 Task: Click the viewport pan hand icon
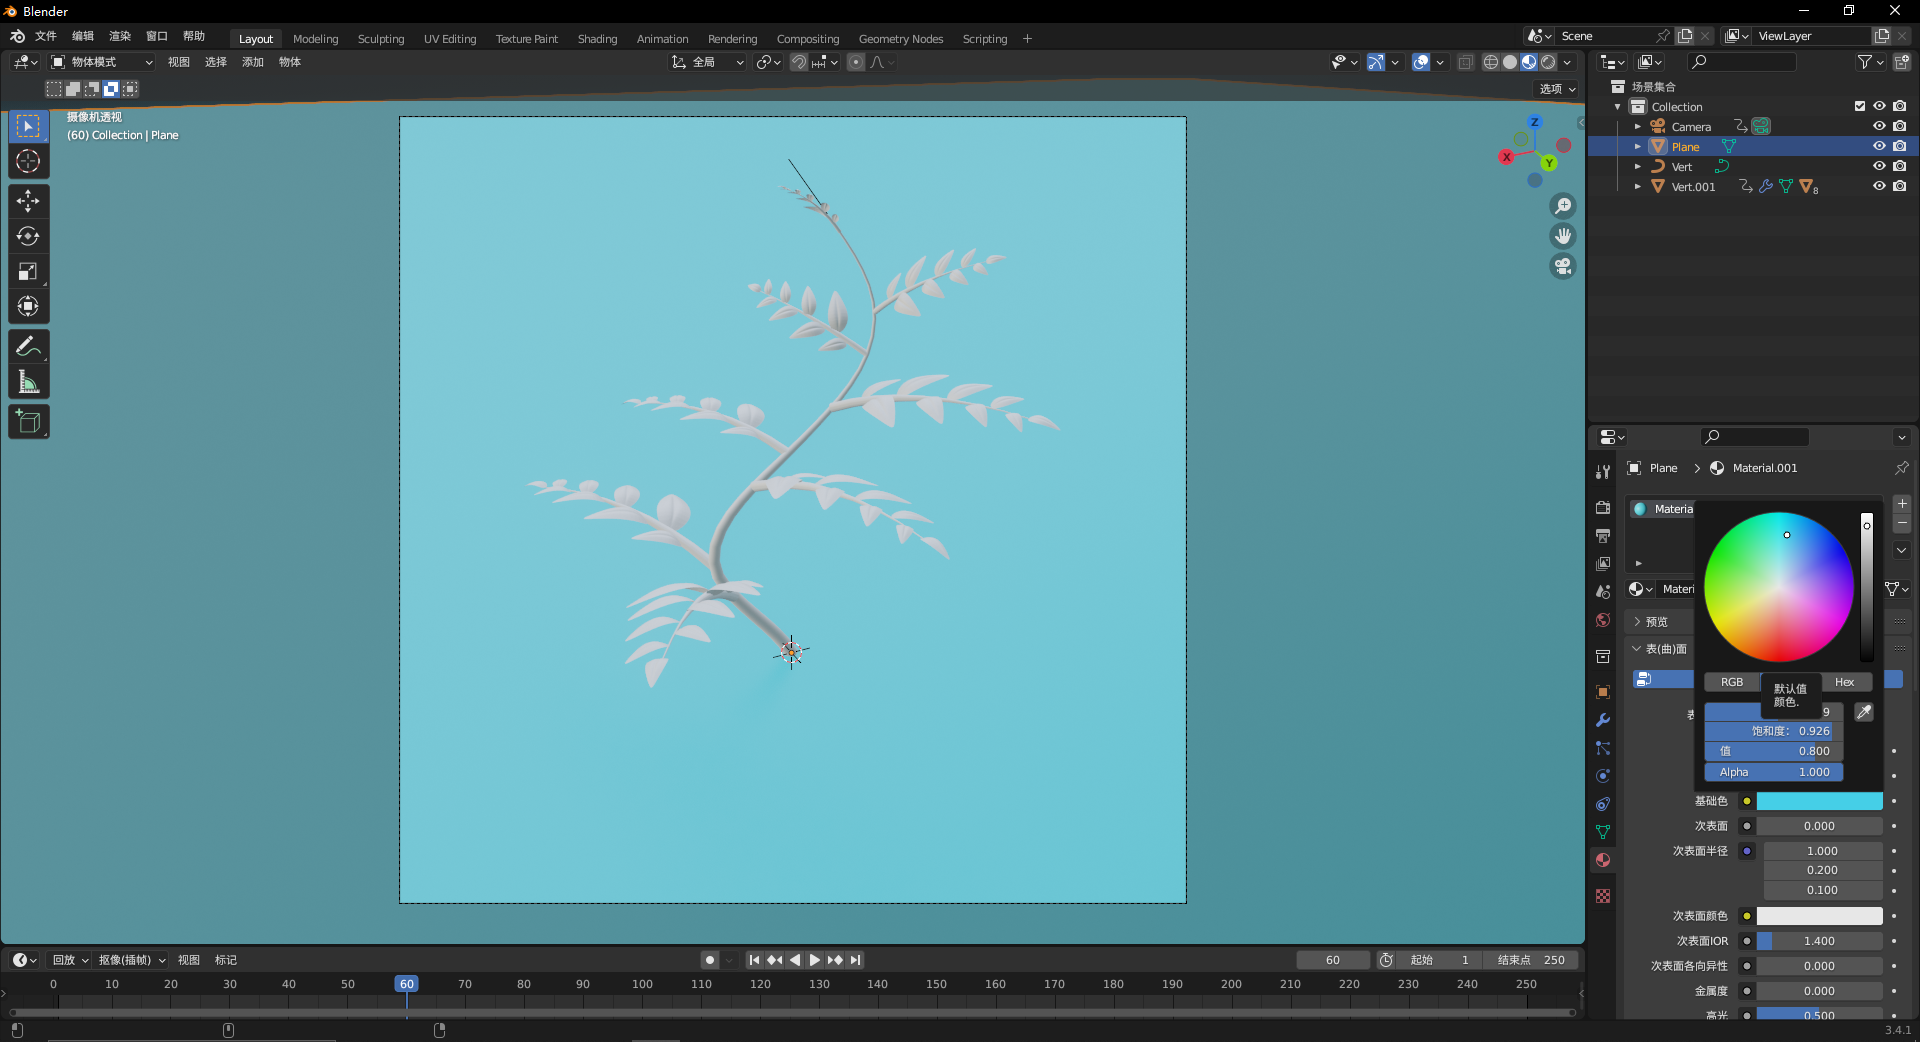tap(1562, 236)
